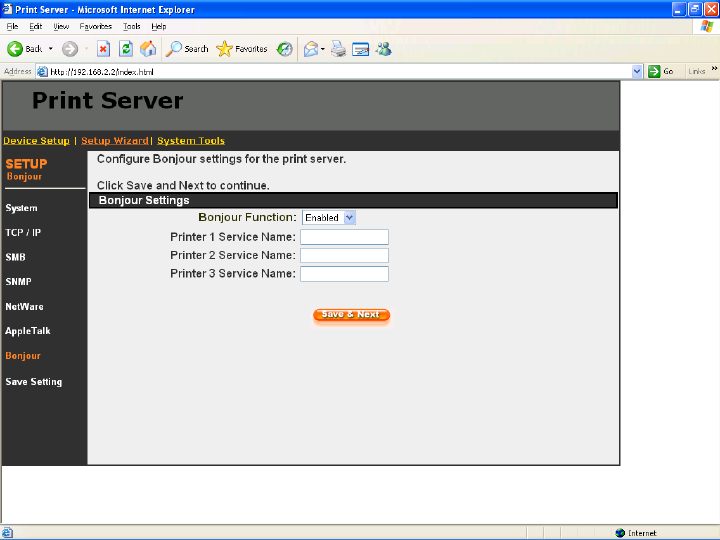720x540 pixels.
Task: Click the Internet zone globe in the status bar
Action: (620, 533)
